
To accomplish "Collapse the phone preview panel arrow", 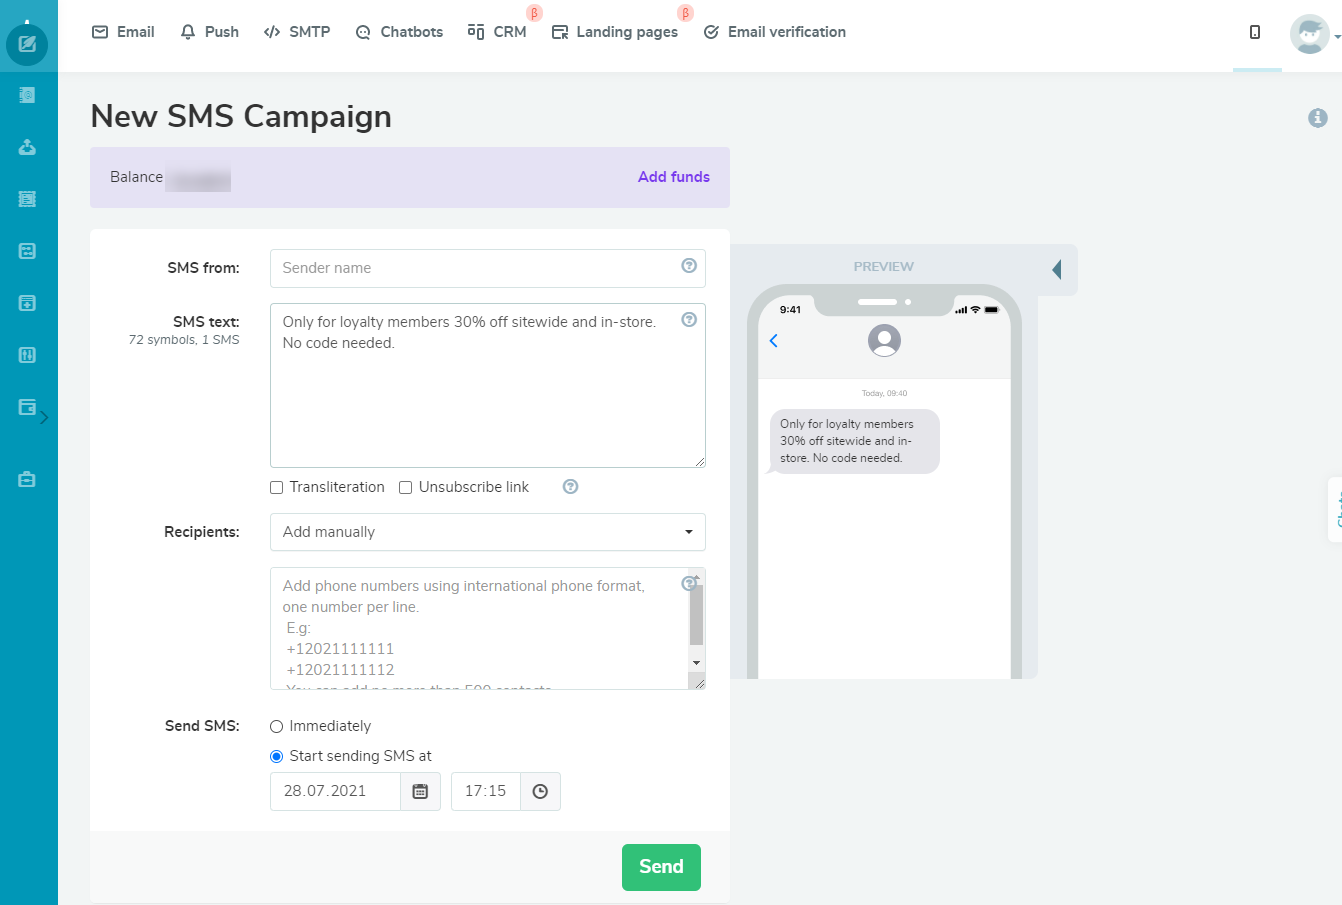I will pos(1057,269).
